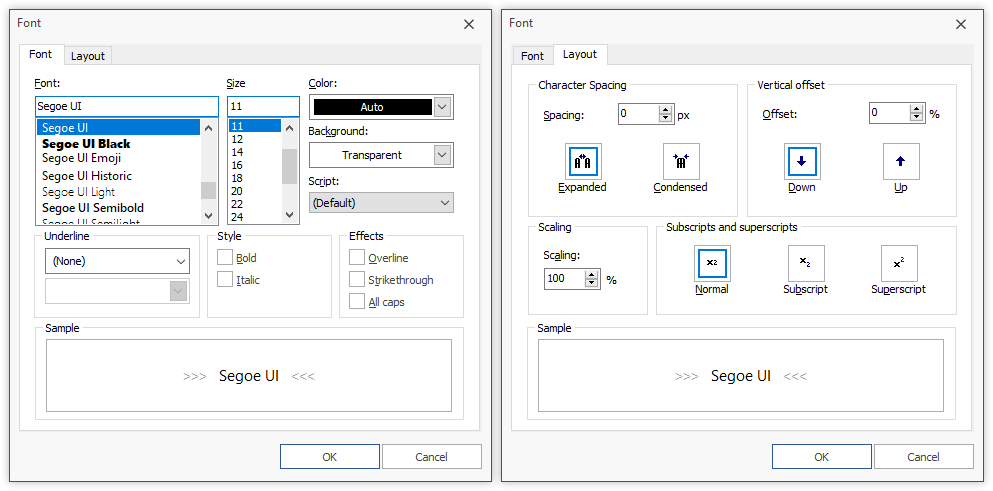Click the Font name input field
This screenshot has height=491, width=993.
[x=127, y=106]
